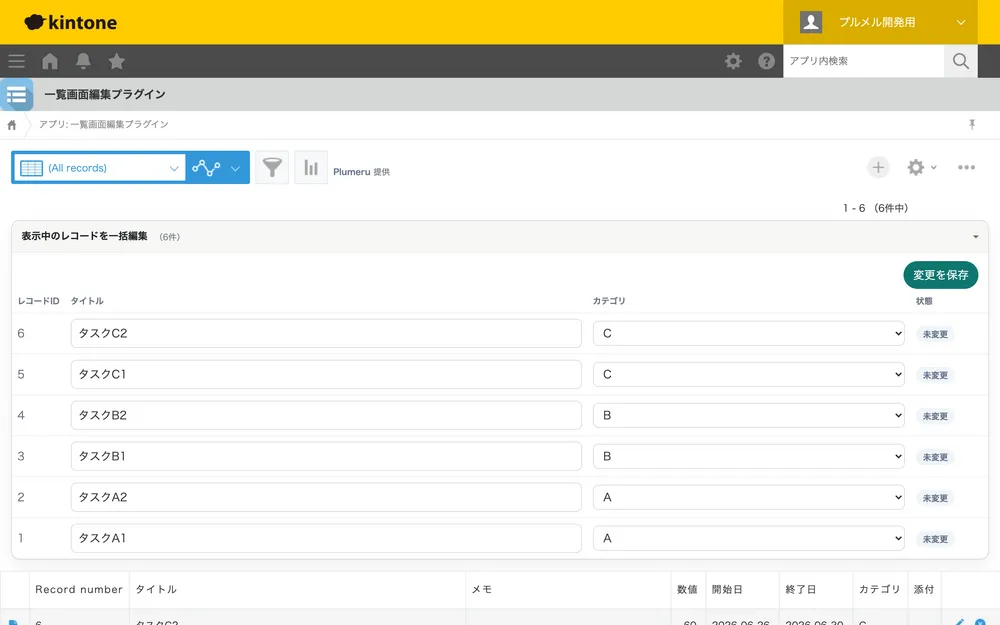This screenshot has height=625, width=1000.
Task: Expand the (All records) view dropdown
Action: (x=99, y=168)
